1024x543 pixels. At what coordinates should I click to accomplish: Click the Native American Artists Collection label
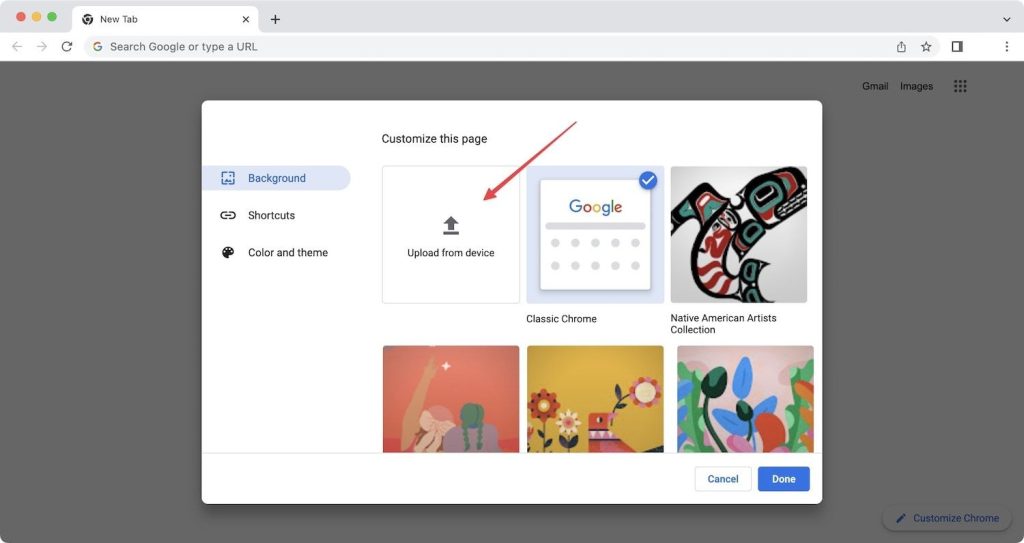(x=723, y=323)
